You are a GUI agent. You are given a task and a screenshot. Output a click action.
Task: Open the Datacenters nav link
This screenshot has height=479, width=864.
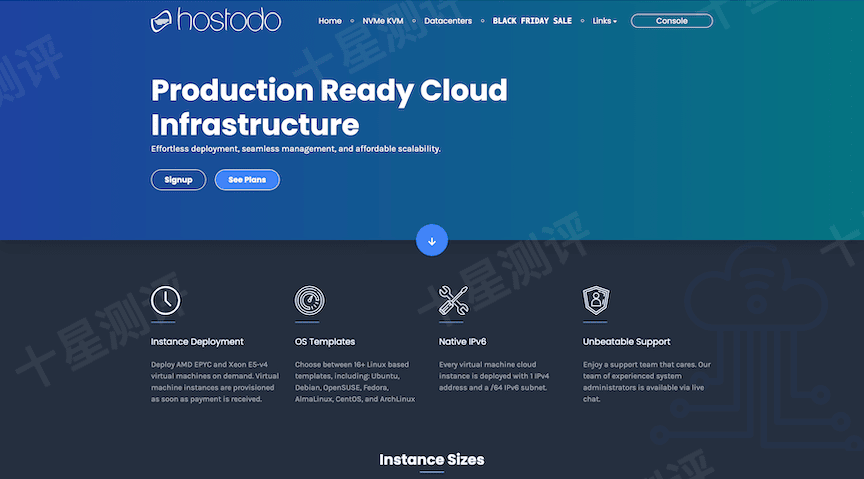click(448, 21)
